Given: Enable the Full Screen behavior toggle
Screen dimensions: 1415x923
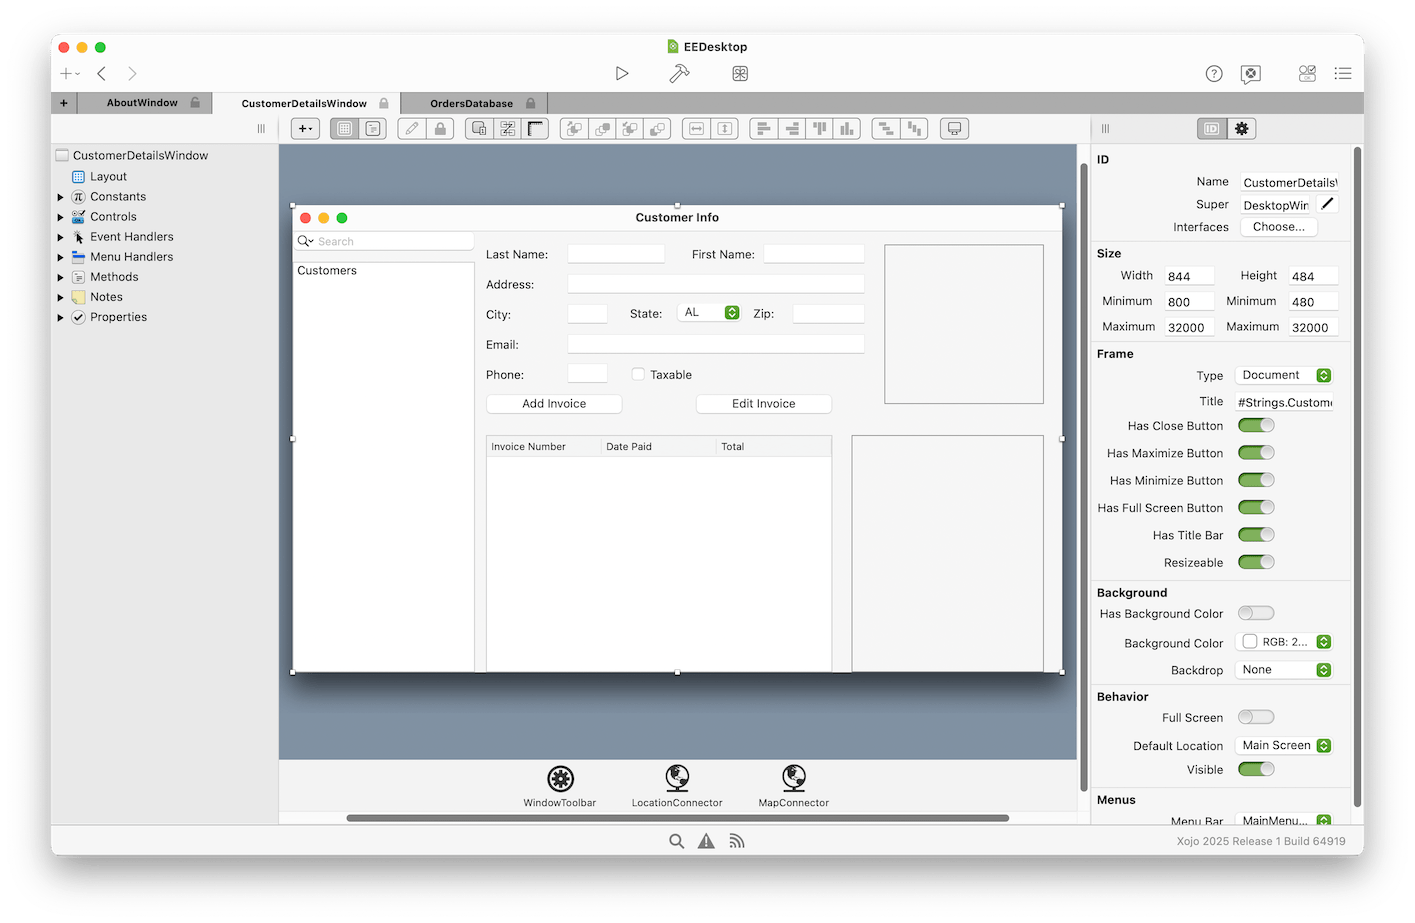Looking at the screenshot, I should click(1256, 716).
